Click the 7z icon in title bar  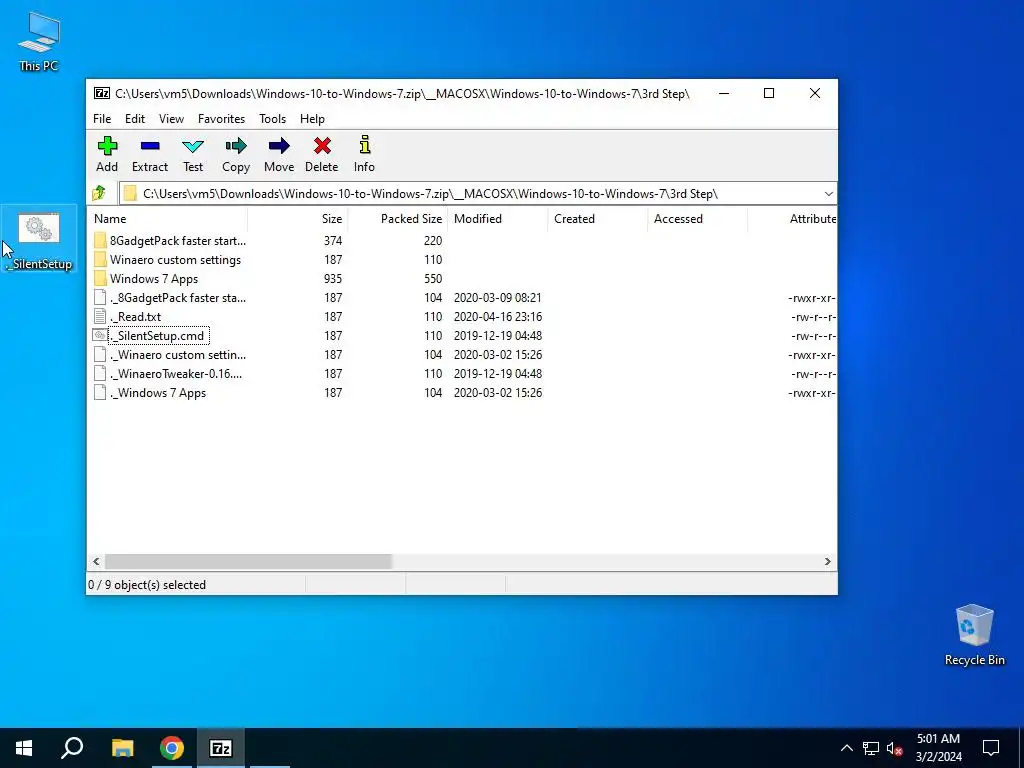tap(102, 93)
